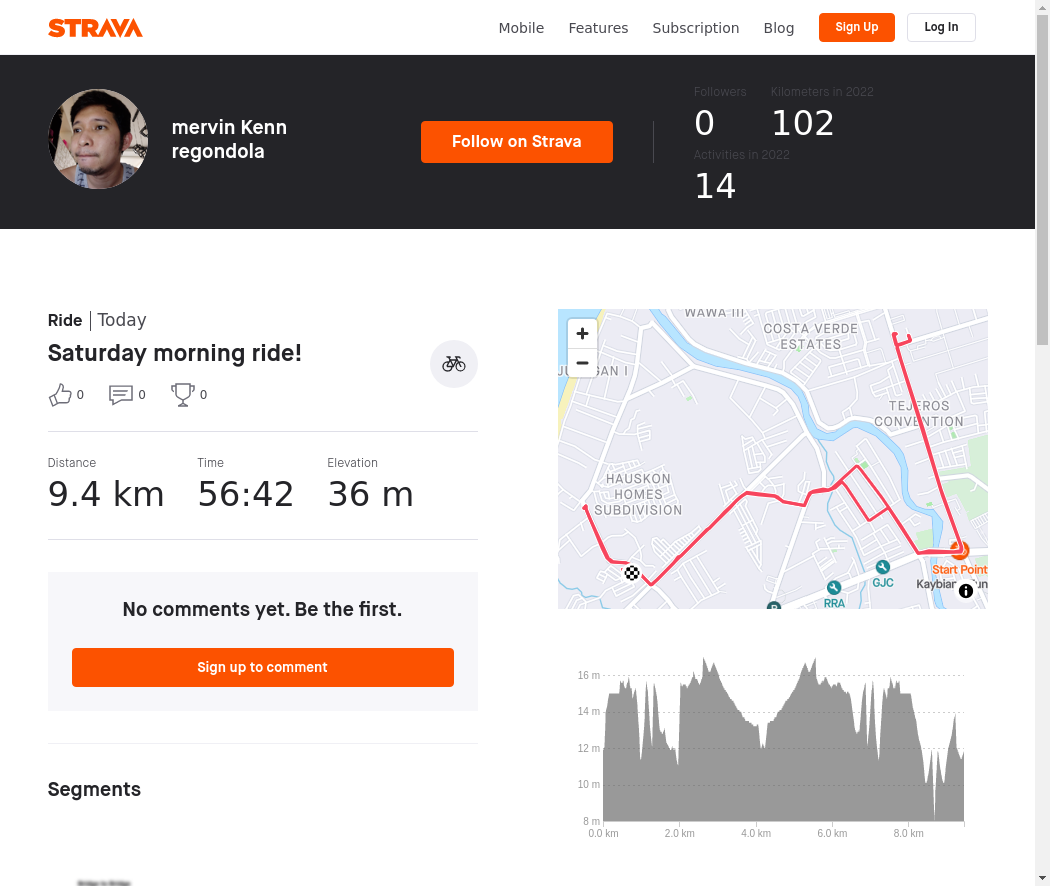Screen dimensions: 1050x886
Task: Go to Subscription page
Action: pyautogui.click(x=696, y=28)
